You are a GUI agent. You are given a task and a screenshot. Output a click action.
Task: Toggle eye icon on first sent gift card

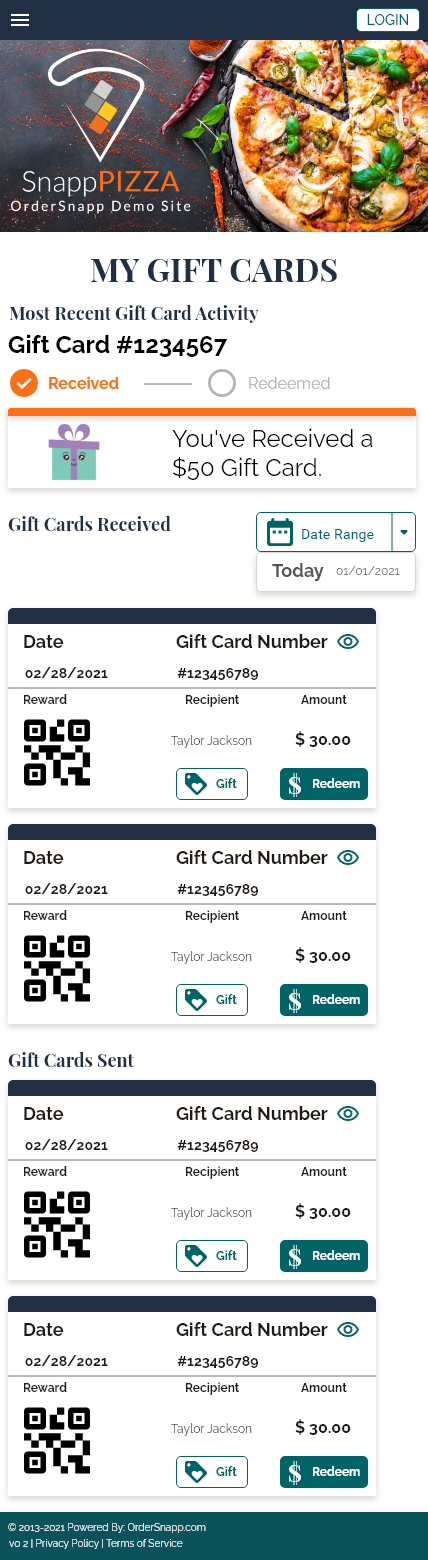click(348, 1114)
